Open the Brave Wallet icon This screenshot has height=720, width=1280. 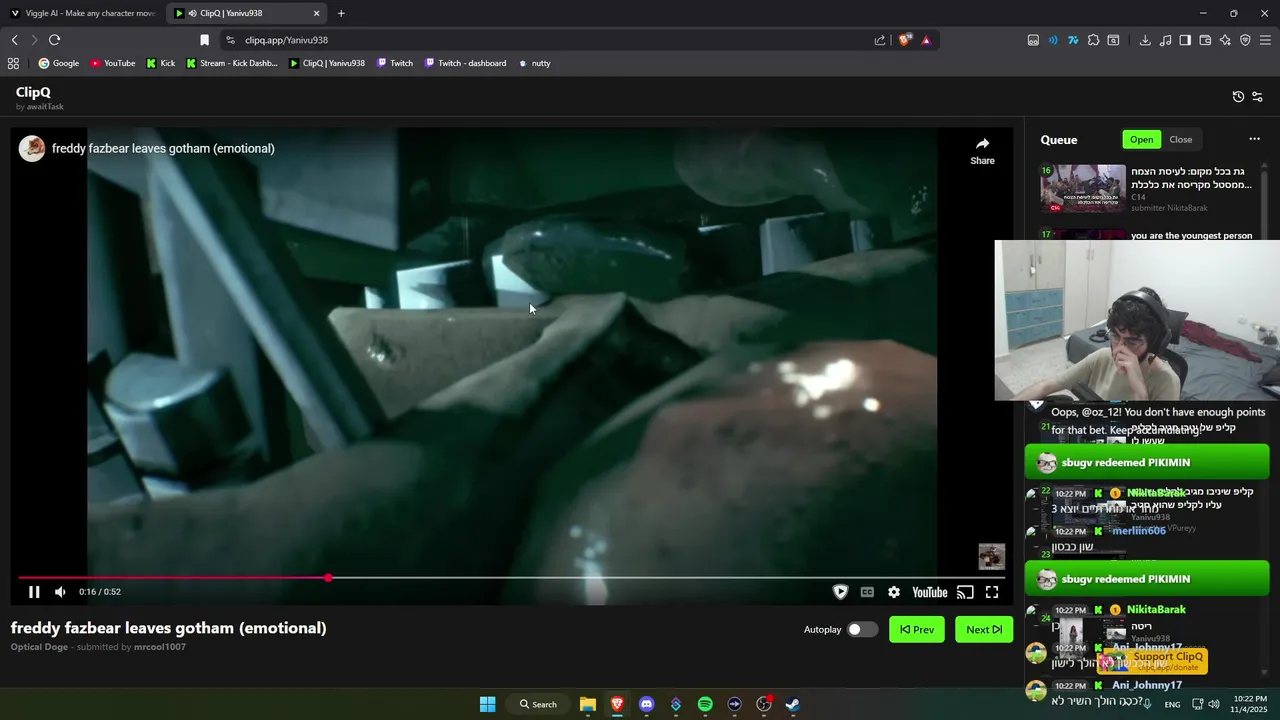(1205, 40)
